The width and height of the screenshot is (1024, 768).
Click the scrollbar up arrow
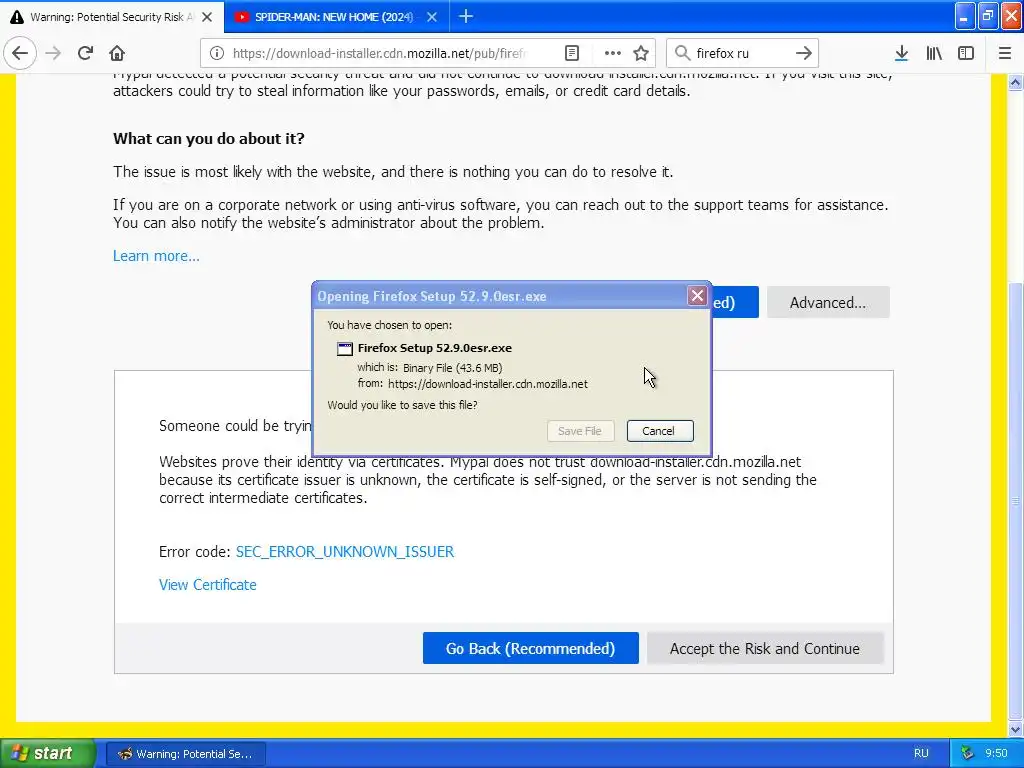[x=1016, y=83]
